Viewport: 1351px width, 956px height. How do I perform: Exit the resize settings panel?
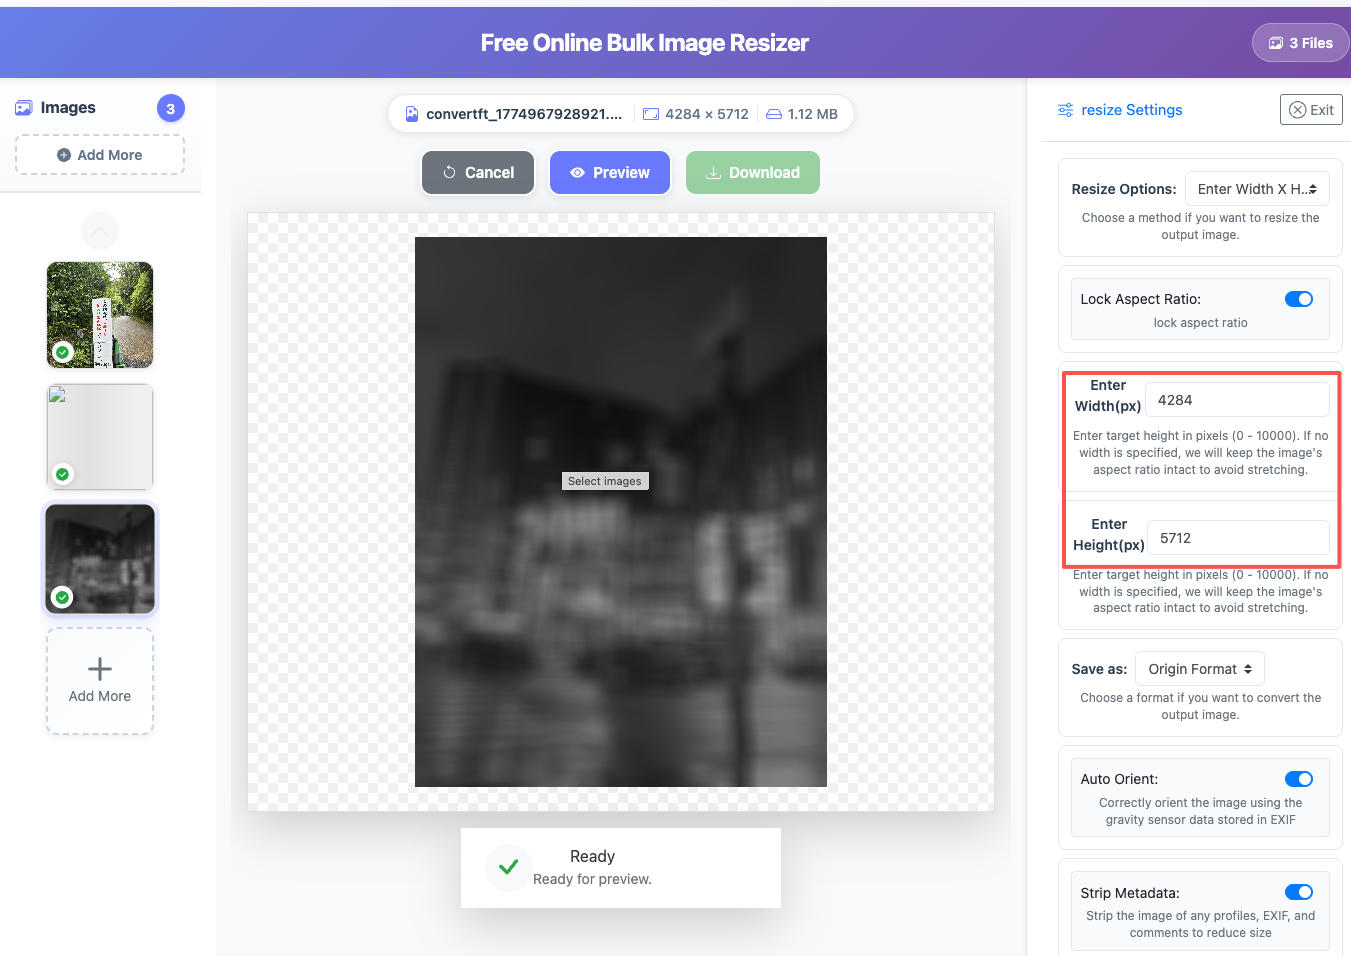tap(1311, 110)
